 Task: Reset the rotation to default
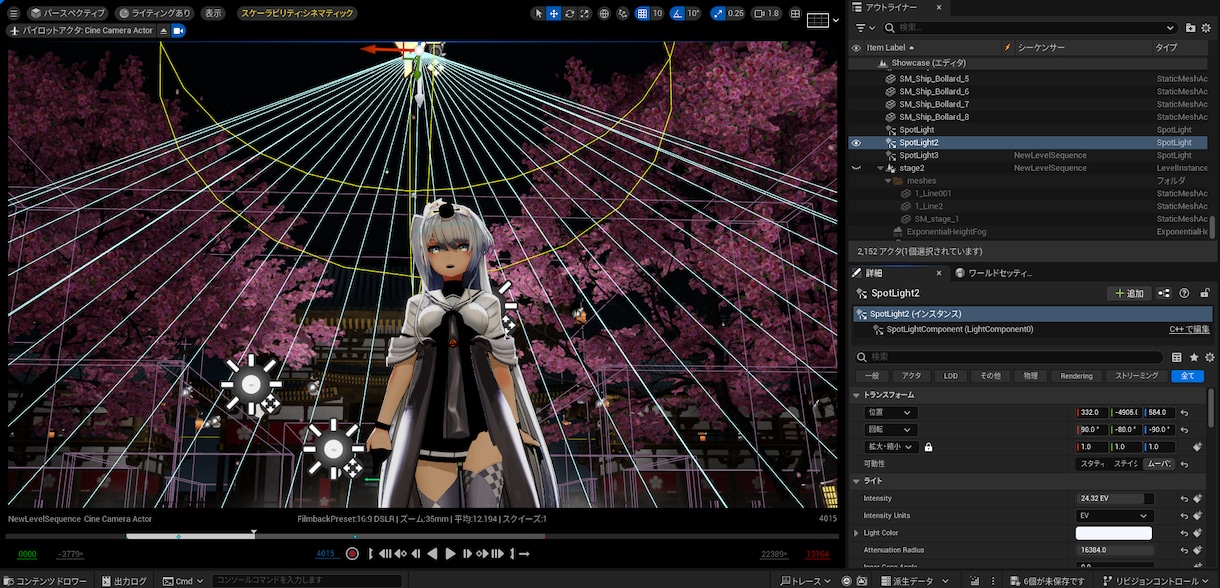coord(1185,430)
